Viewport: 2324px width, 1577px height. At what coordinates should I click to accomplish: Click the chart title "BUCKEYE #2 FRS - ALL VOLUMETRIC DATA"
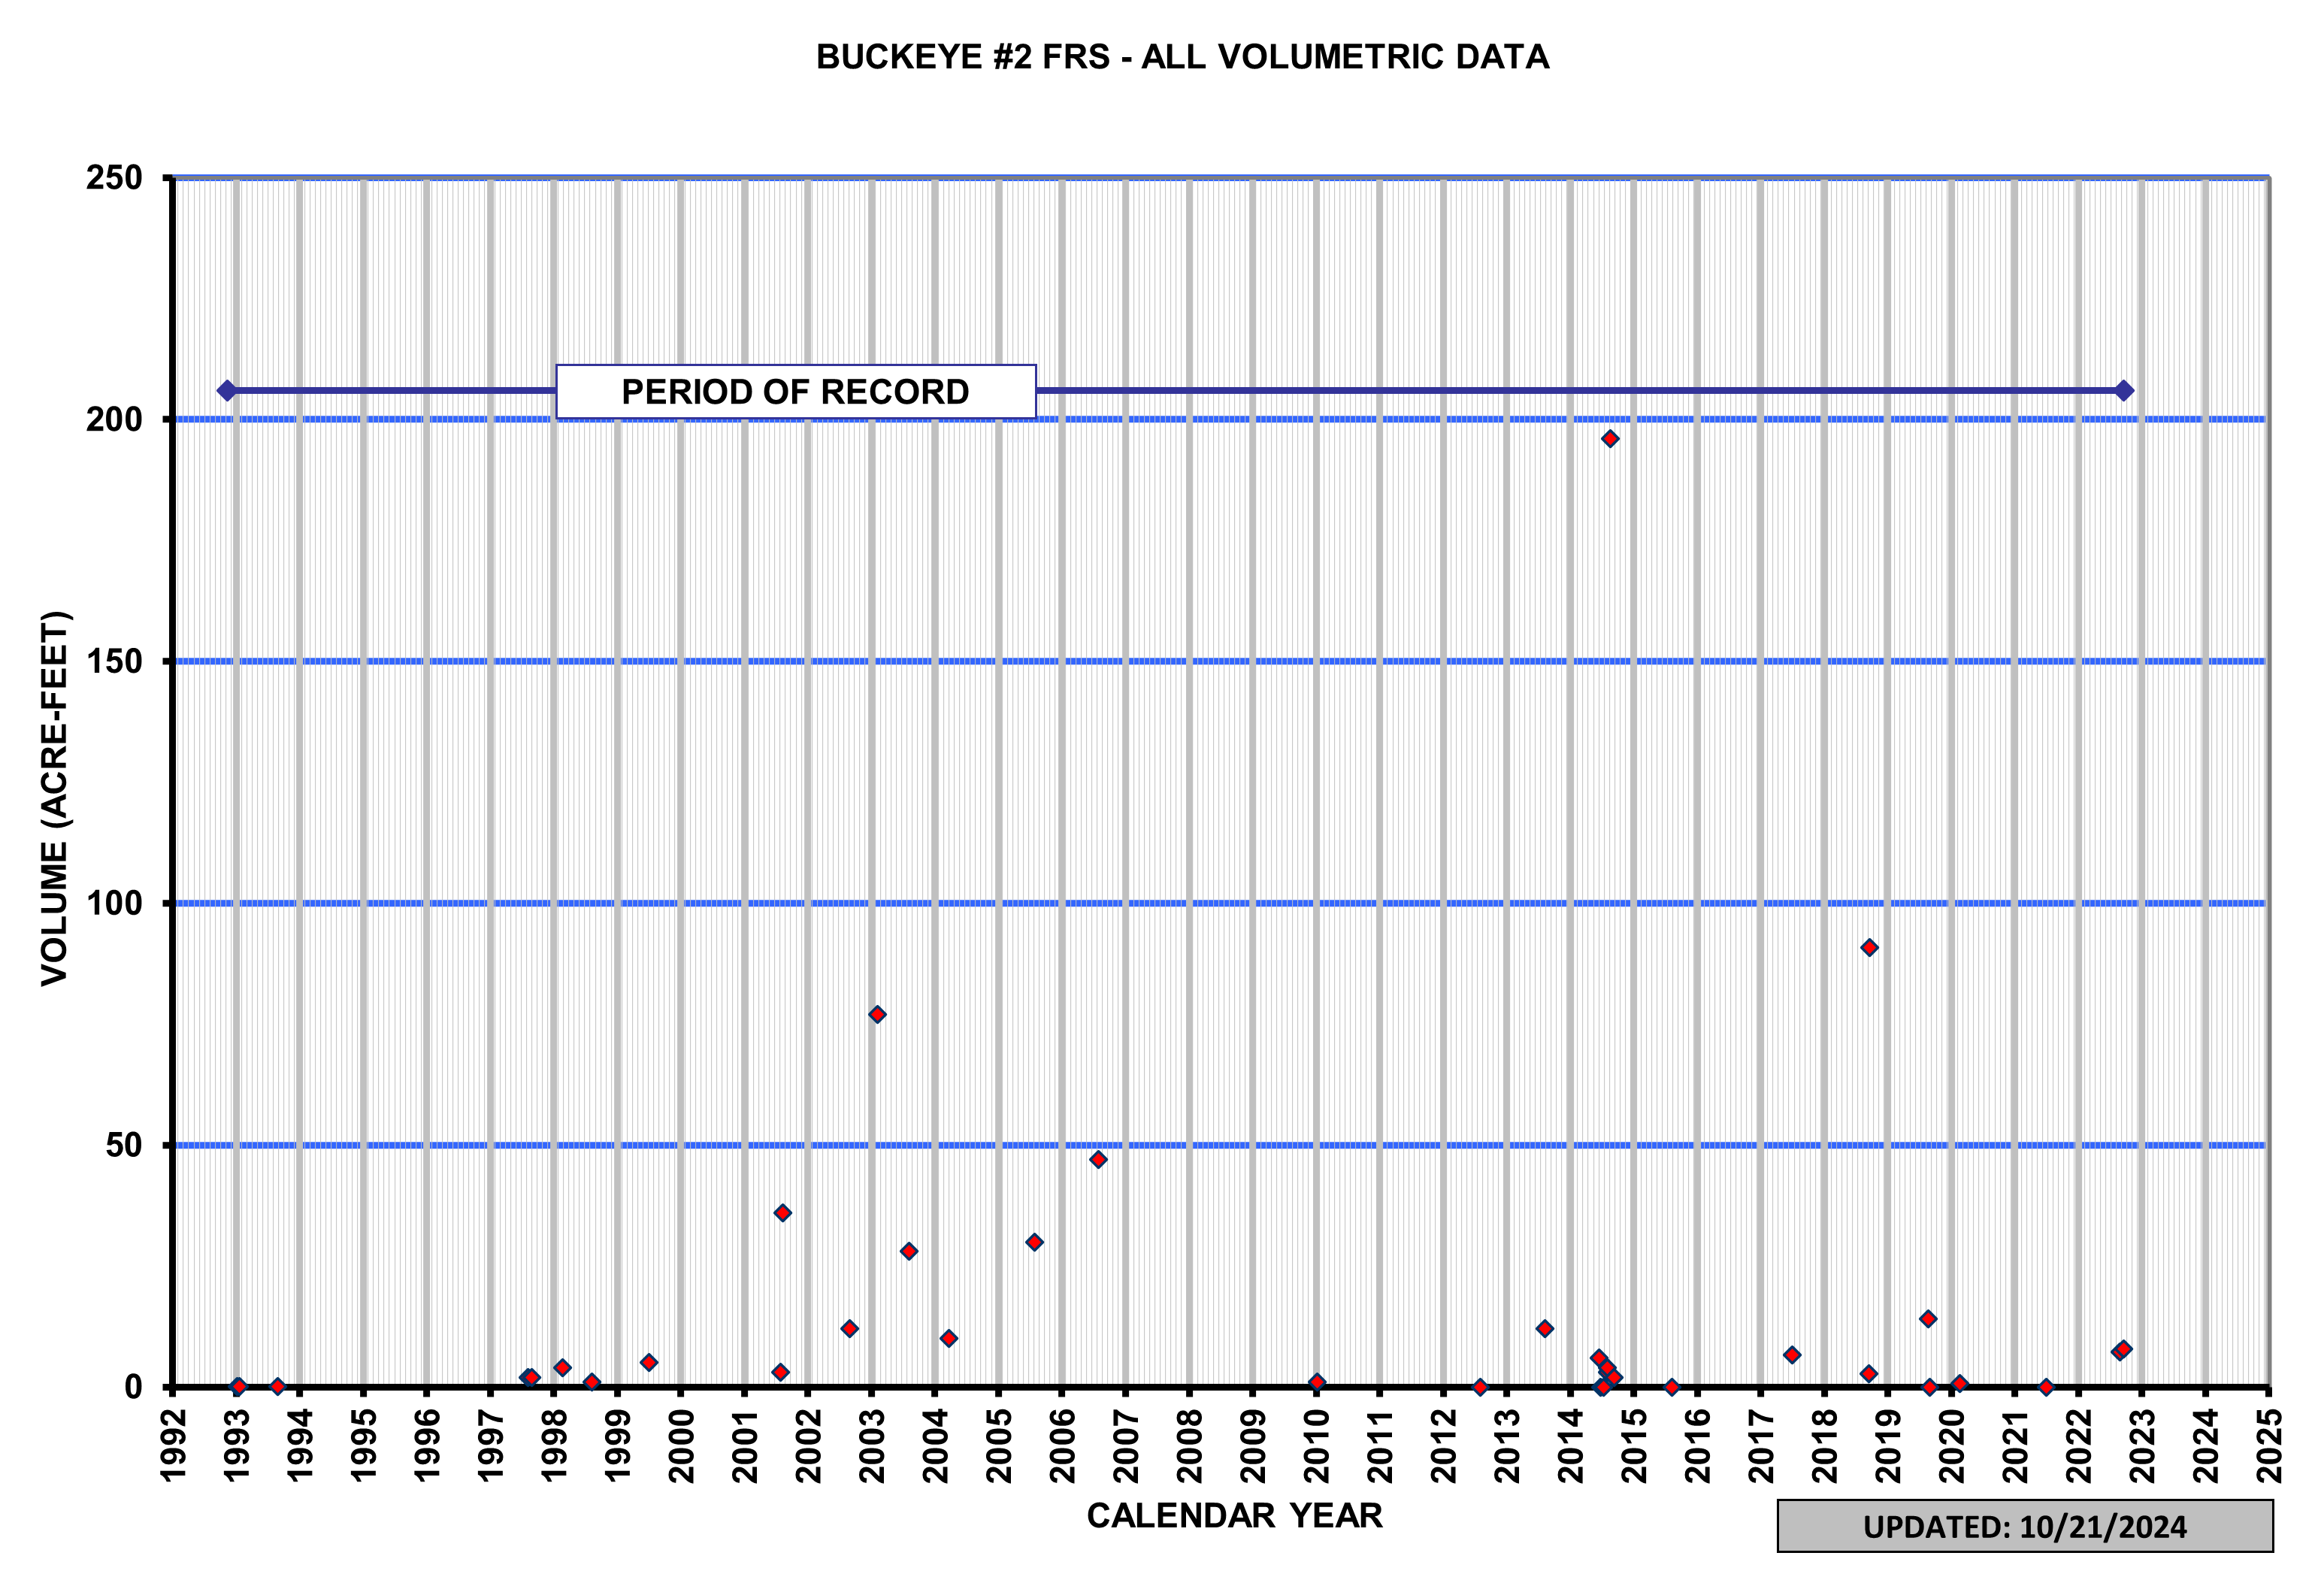pos(1182,57)
